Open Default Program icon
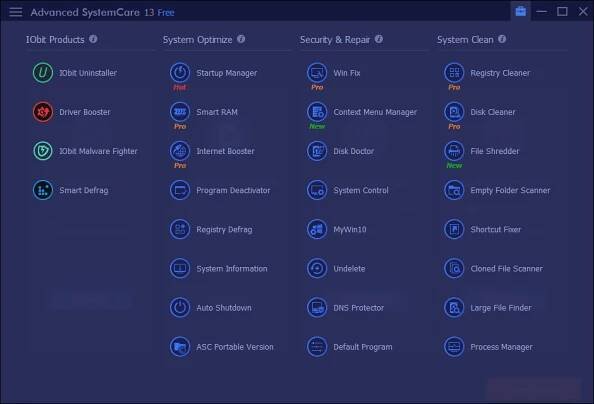Viewport: 594px width, 404px height. [x=317, y=347]
